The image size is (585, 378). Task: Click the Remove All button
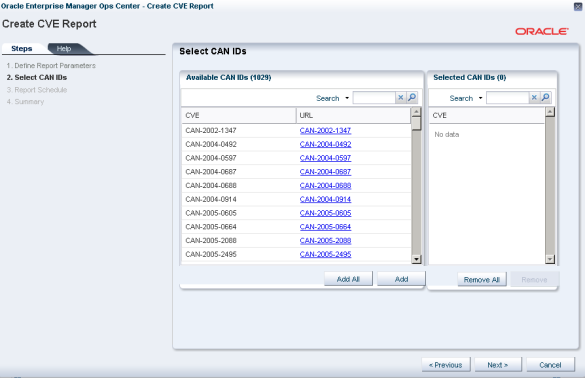[482, 279]
